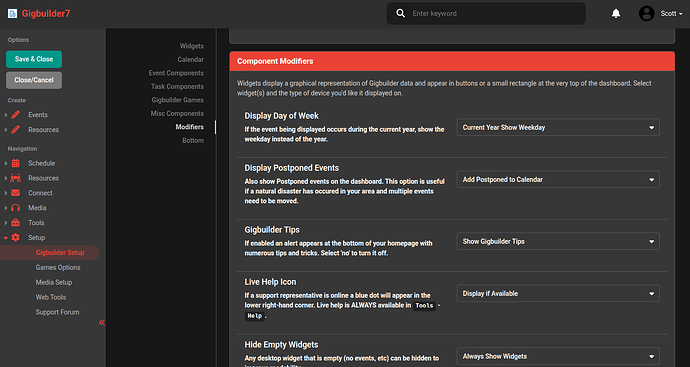Viewport: 690px width, 367px height.
Task: Open the Gigbuilder Tips dropdown
Action: [558, 241]
